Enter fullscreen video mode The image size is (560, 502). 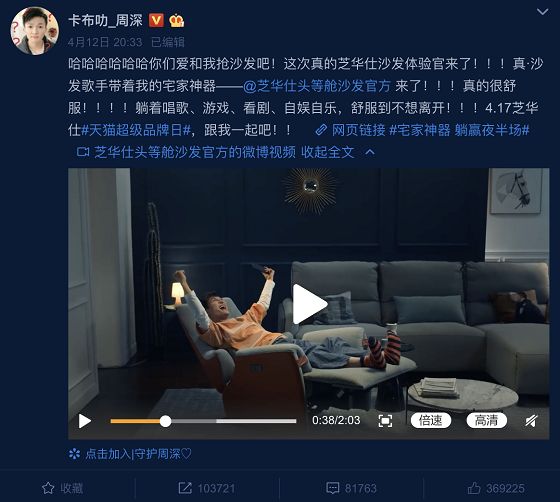coord(385,421)
